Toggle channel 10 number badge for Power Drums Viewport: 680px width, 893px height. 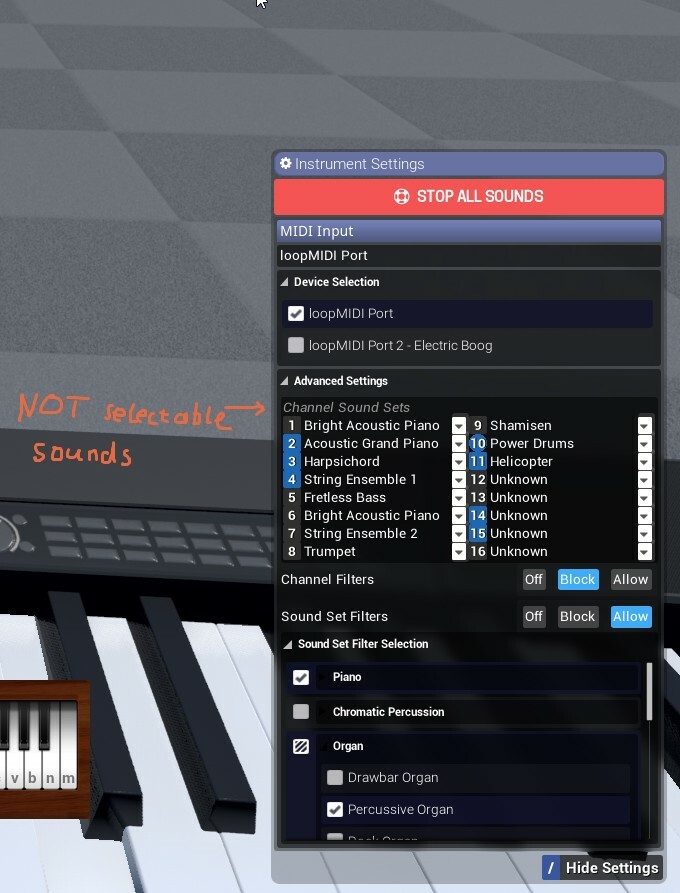pos(478,443)
